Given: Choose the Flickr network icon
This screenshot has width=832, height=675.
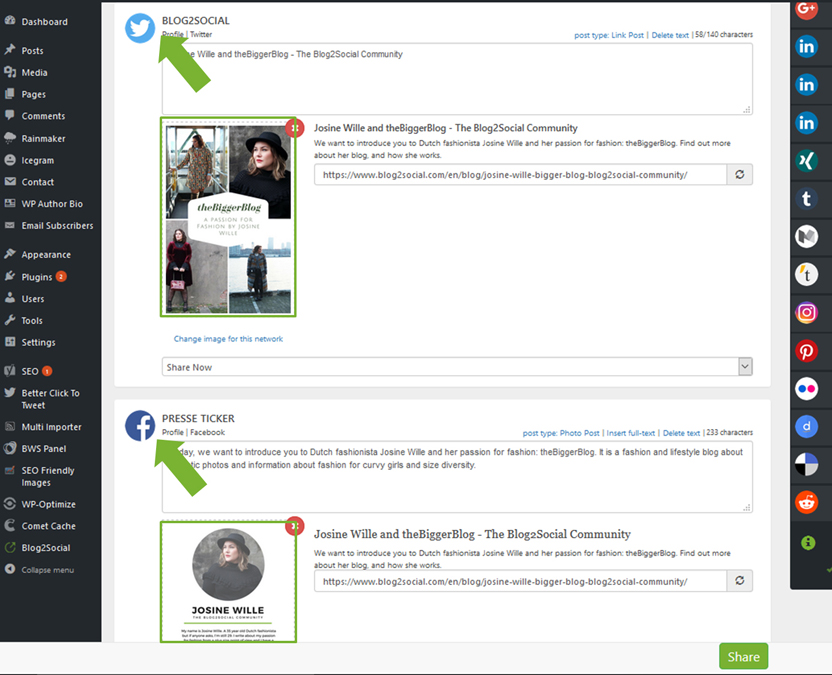Looking at the screenshot, I should pos(806,388).
